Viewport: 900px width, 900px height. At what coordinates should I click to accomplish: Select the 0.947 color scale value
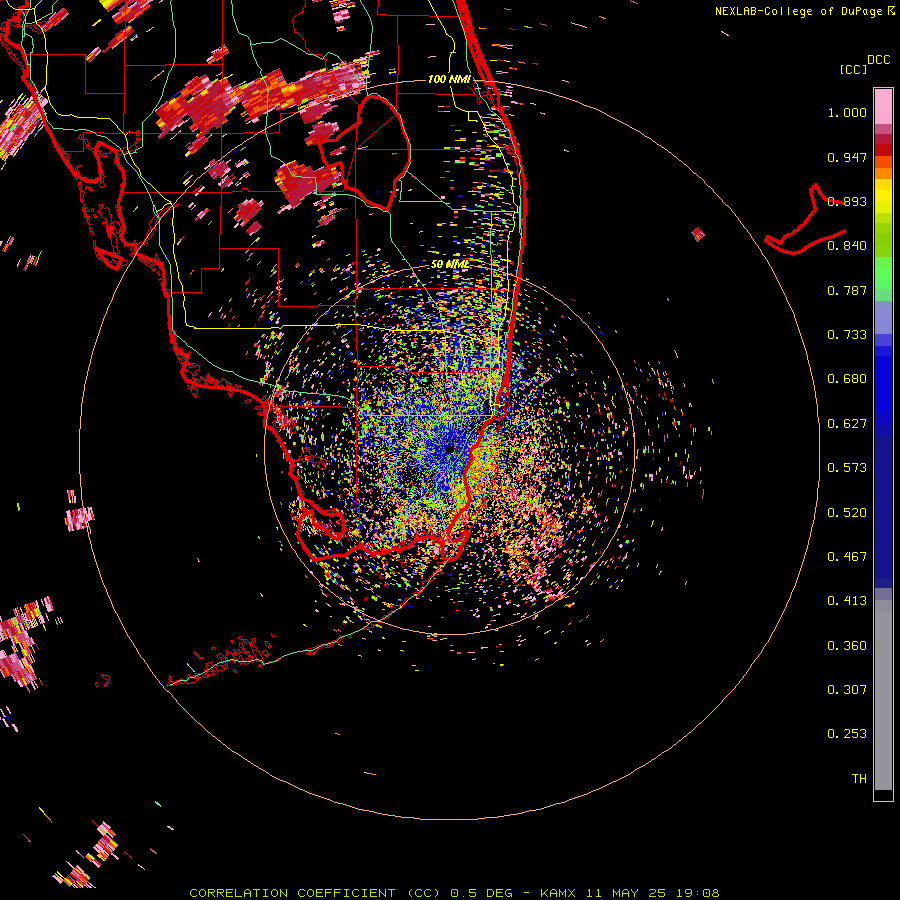tap(847, 157)
